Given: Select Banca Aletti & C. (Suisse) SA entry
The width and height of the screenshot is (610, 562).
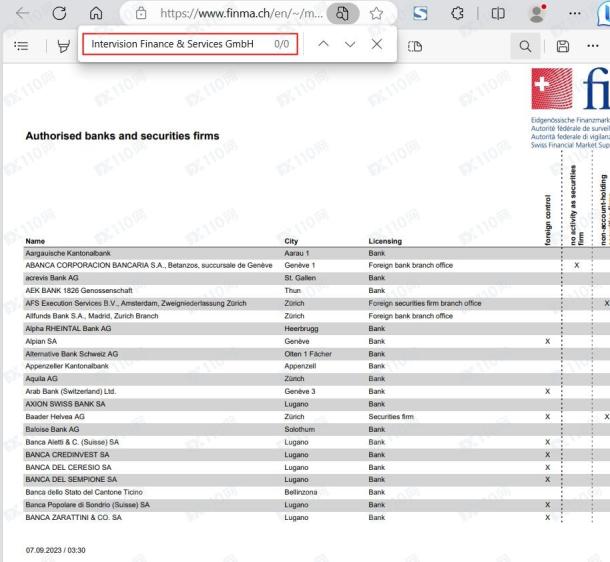Looking at the screenshot, I should point(72,442).
